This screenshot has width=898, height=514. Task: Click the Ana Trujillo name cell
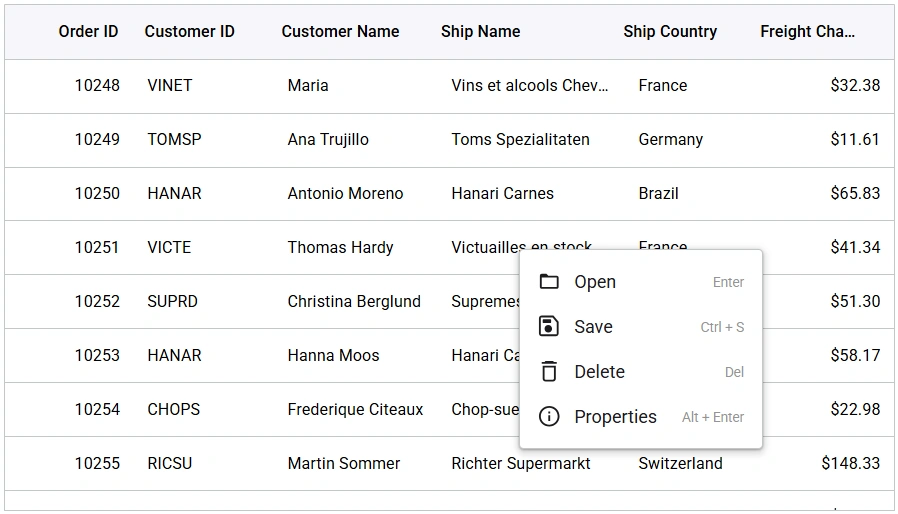tap(328, 139)
